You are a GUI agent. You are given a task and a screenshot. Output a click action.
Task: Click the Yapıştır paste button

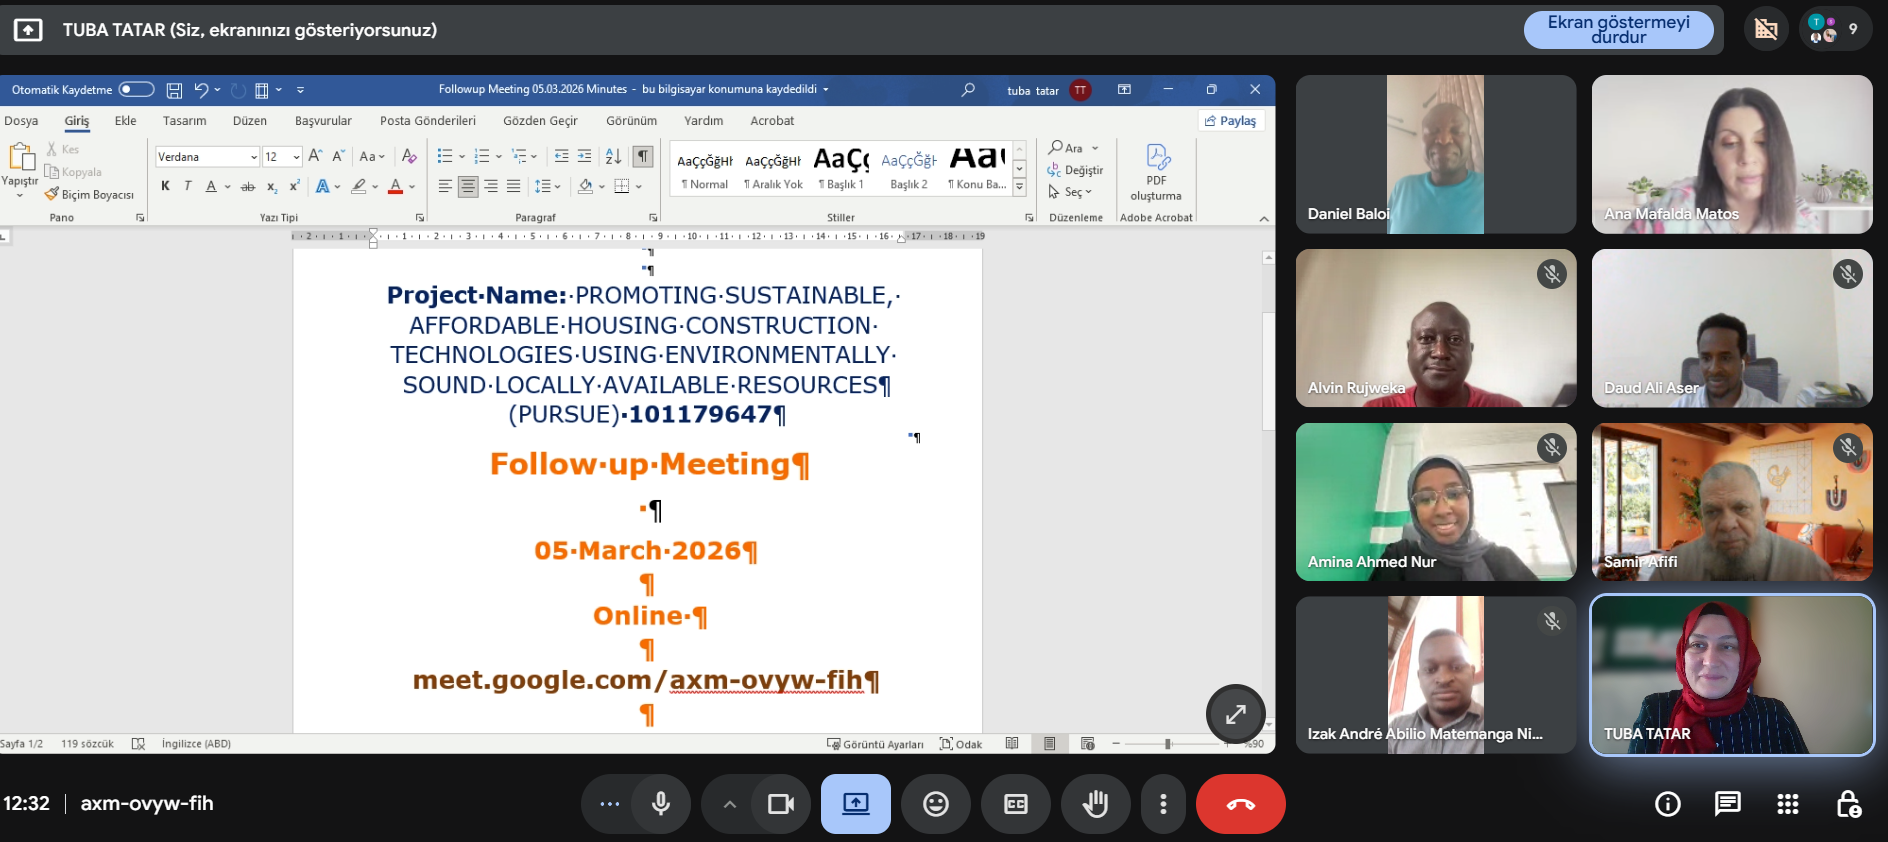[x=20, y=169]
